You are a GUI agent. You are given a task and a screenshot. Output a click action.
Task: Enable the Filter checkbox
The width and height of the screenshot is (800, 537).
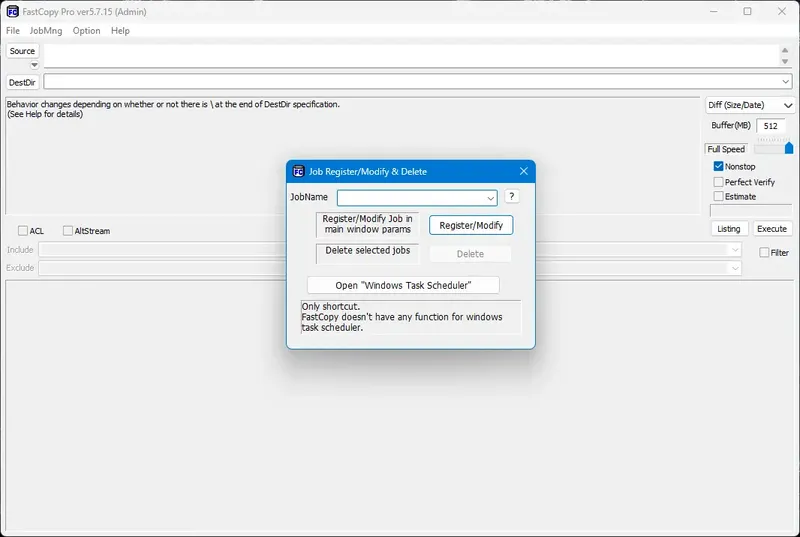pos(764,252)
